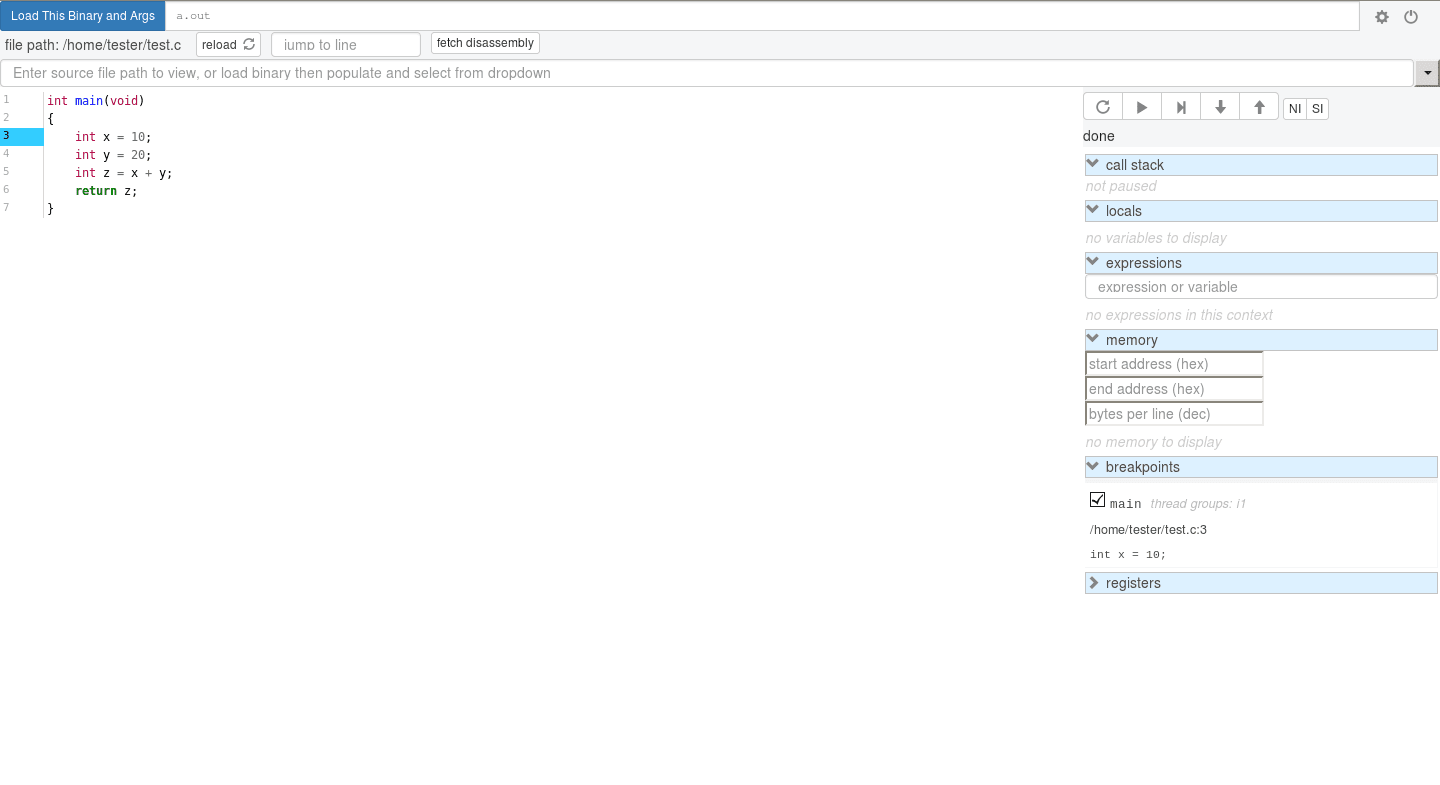The image size is (1440, 785).
Task: Open the gdbgui settings gear
Action: (x=1382, y=17)
